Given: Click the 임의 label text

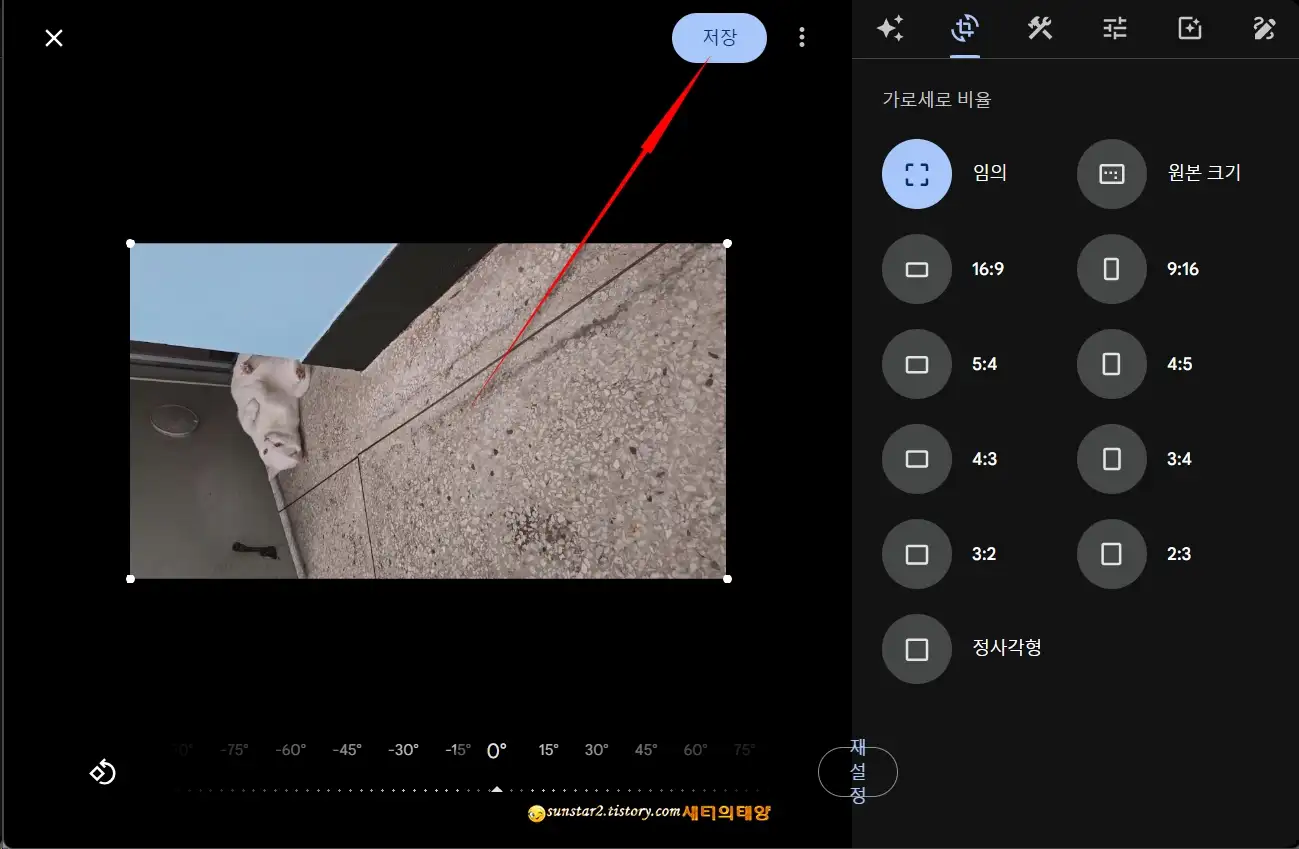Looking at the screenshot, I should tap(990, 173).
